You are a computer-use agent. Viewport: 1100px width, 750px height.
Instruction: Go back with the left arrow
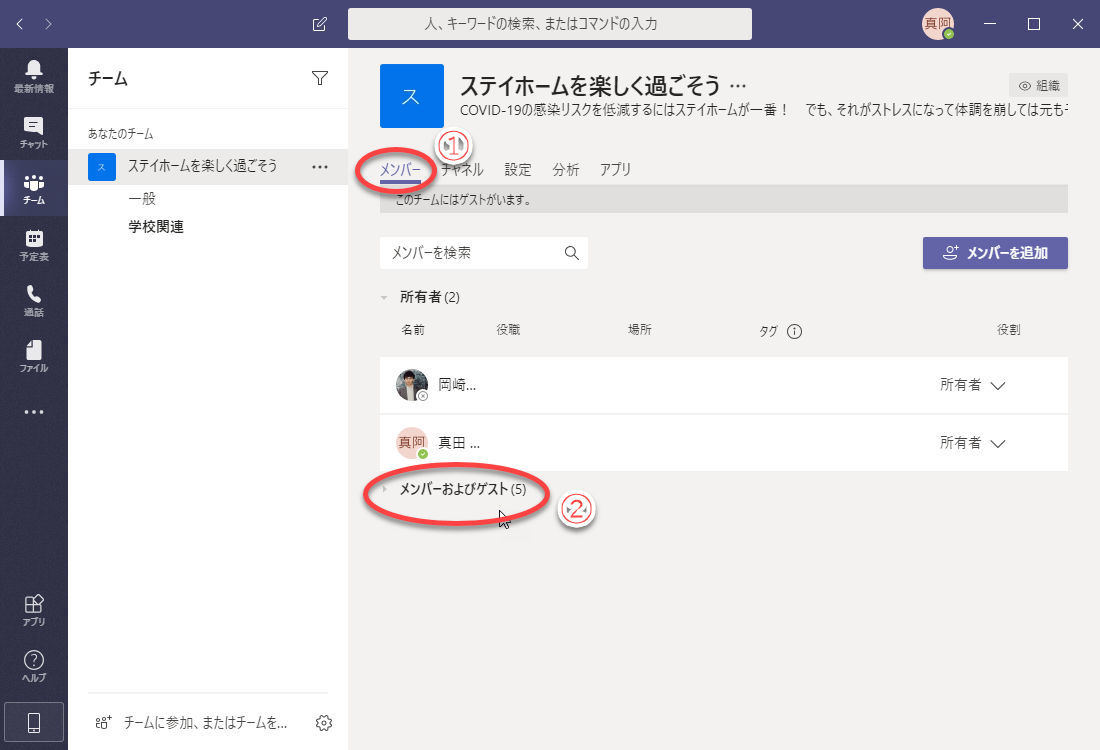click(x=20, y=24)
